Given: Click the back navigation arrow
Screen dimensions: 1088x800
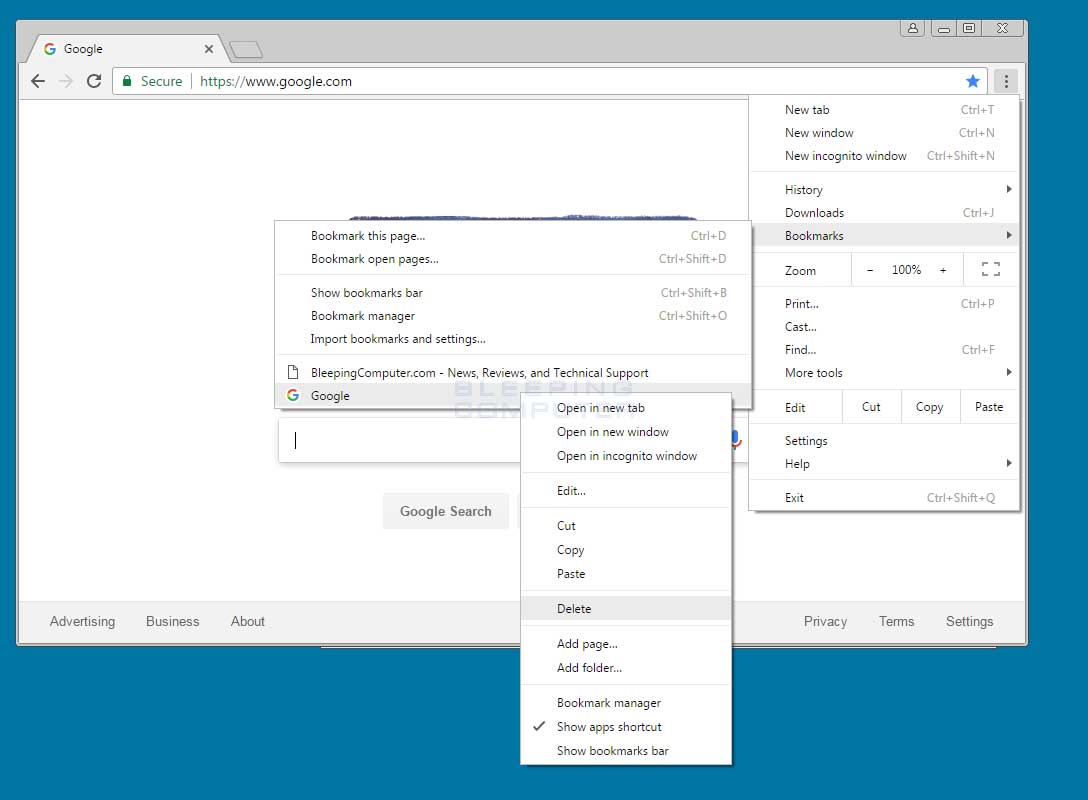Looking at the screenshot, I should tap(37, 81).
